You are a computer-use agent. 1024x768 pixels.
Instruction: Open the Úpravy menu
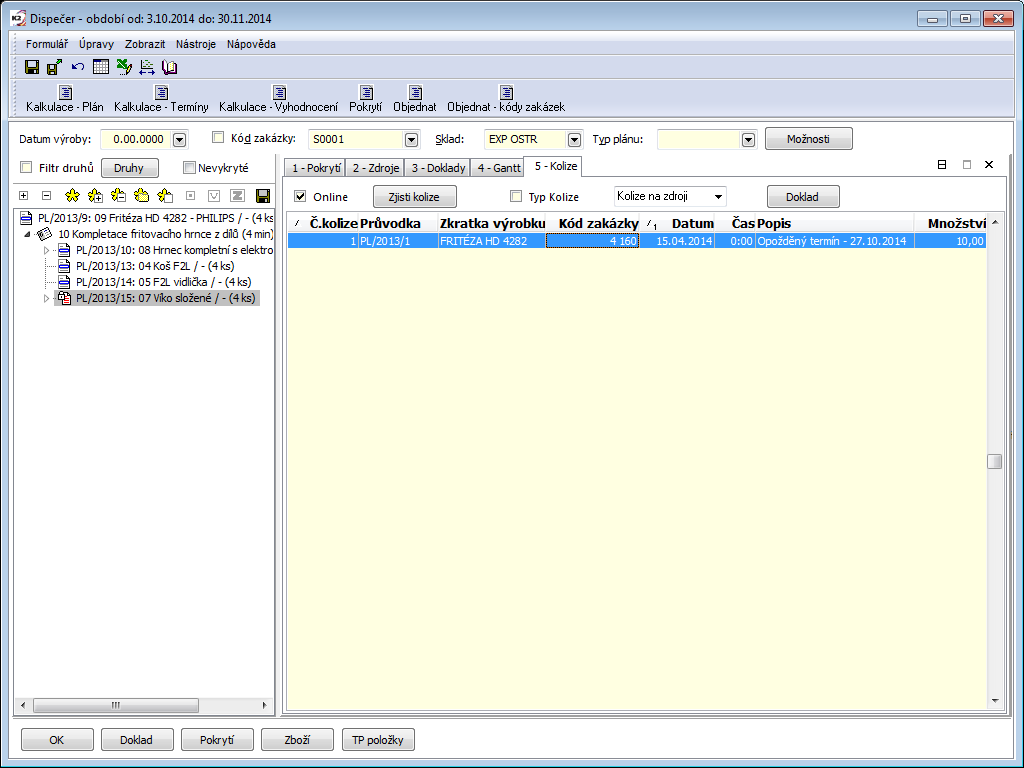[96, 44]
